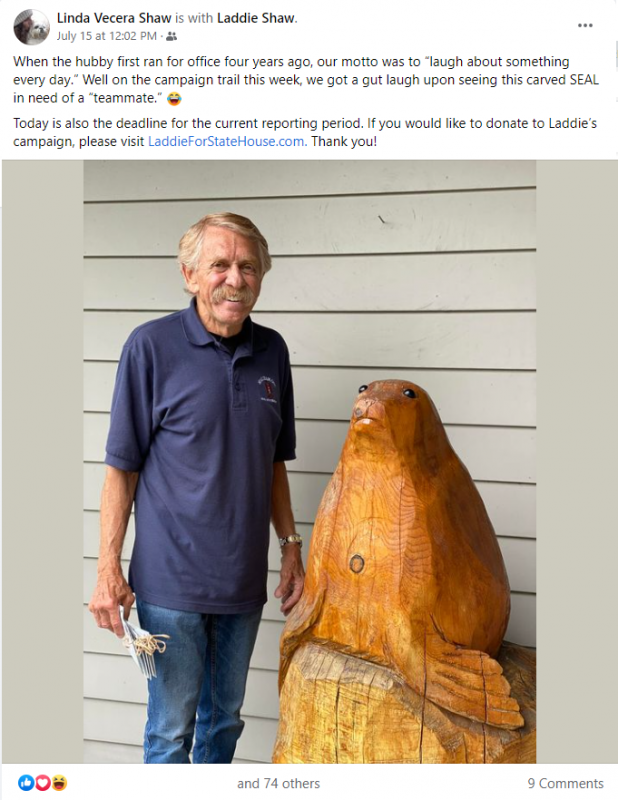Click the post's first paragraph about the motto
The width and height of the screenshot is (618, 800).
306,80
